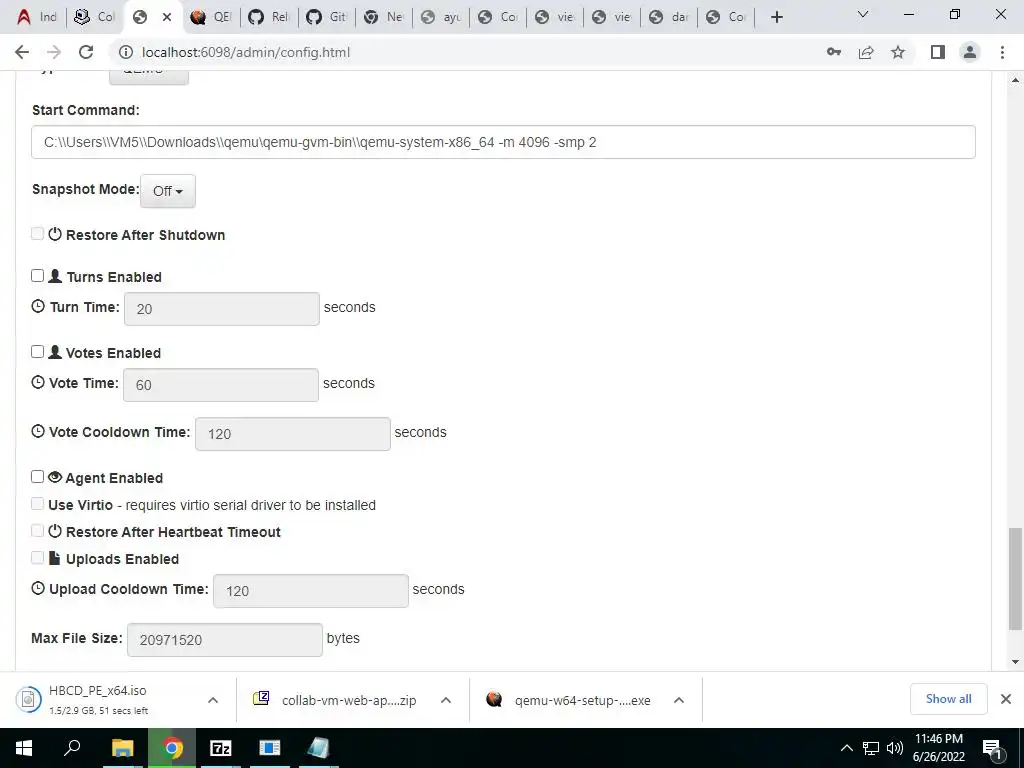Viewport: 1024px width, 768px height.
Task: Click Show all downloads button
Action: click(948, 699)
